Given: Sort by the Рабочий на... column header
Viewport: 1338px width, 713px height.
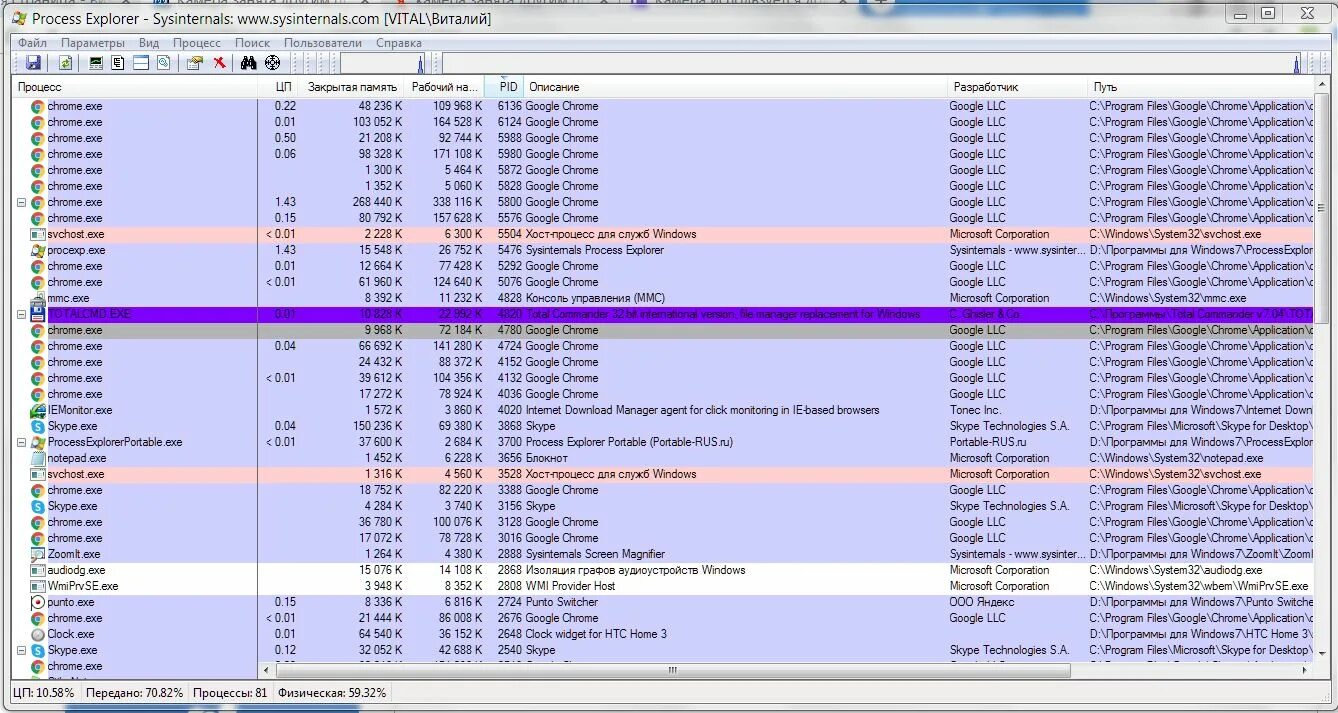Looking at the screenshot, I should 445,87.
